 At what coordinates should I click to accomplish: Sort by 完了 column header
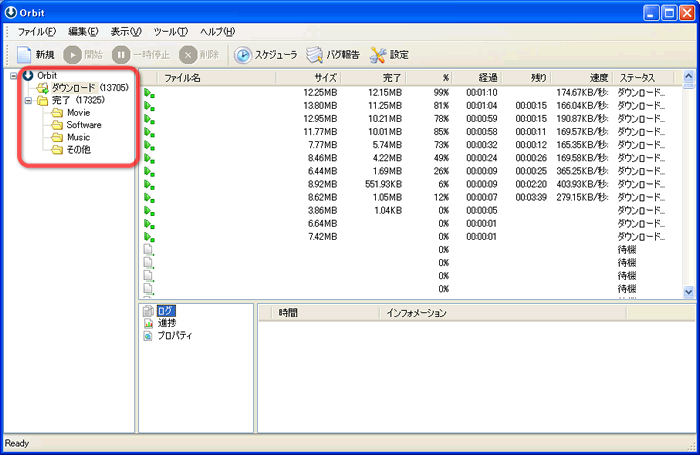pyautogui.click(x=374, y=78)
